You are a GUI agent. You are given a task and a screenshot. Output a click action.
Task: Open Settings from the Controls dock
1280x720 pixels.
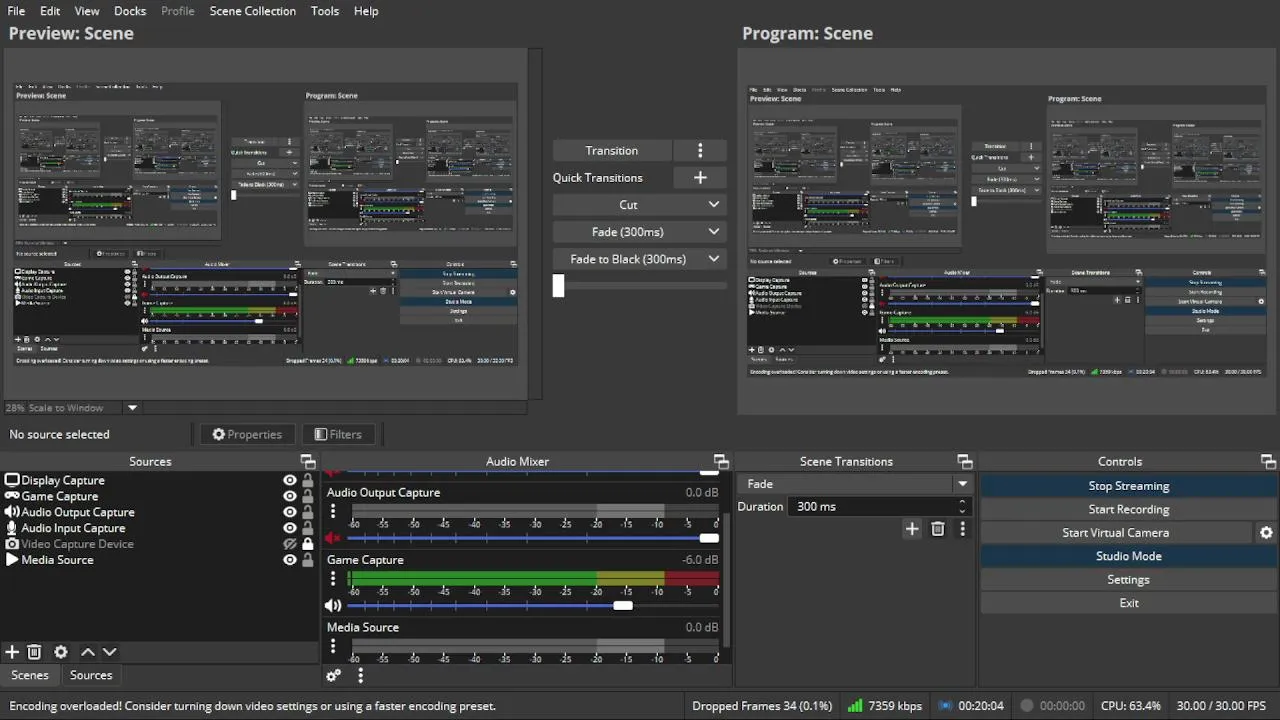click(x=1128, y=580)
